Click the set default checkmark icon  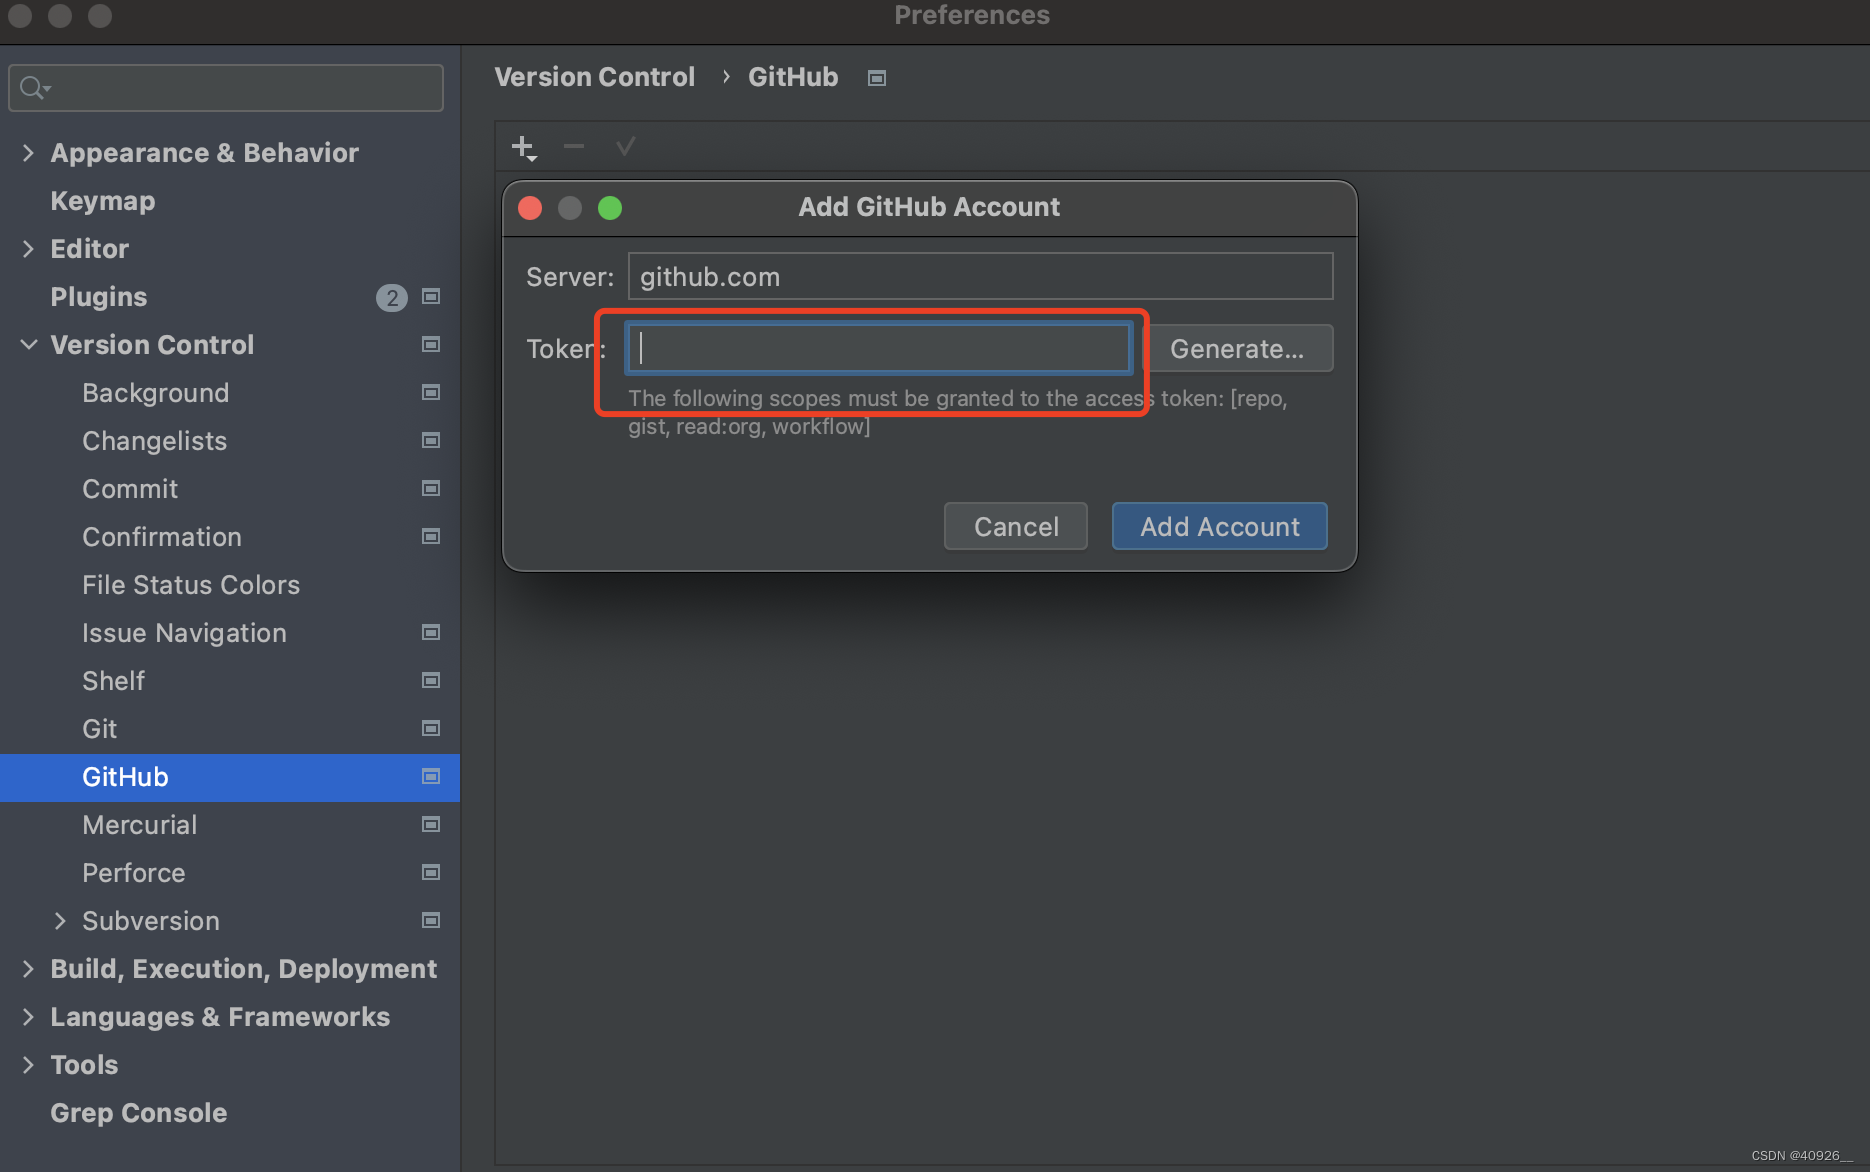point(625,147)
